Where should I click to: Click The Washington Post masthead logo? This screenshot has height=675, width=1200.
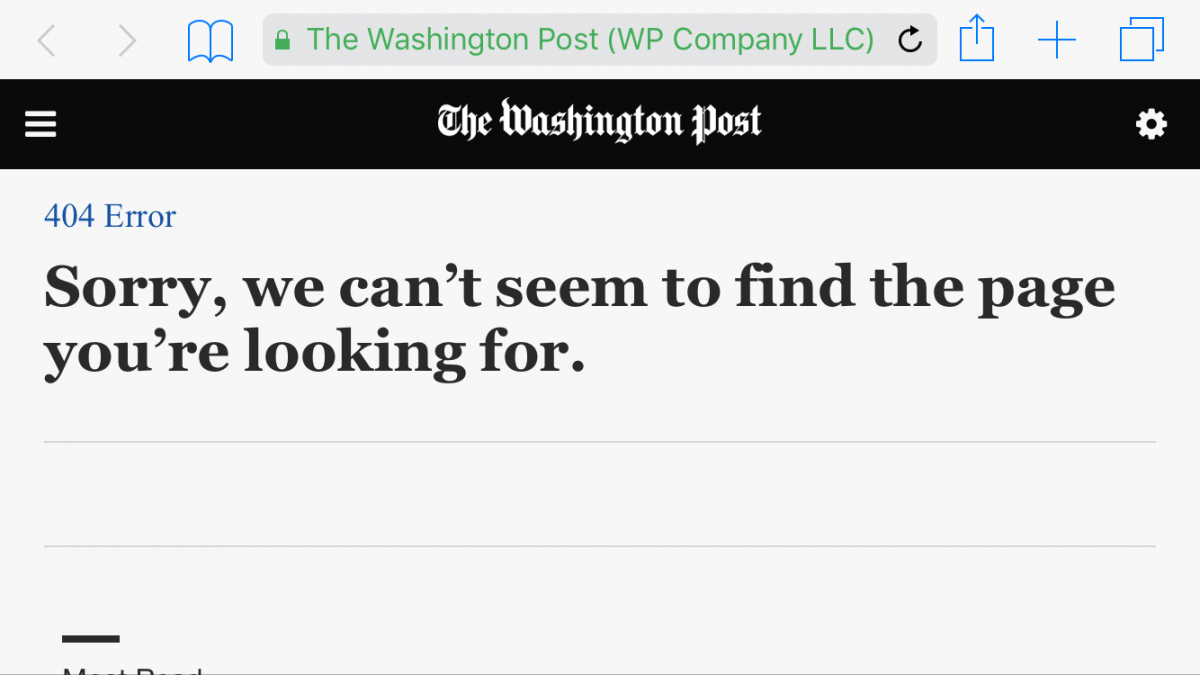599,122
